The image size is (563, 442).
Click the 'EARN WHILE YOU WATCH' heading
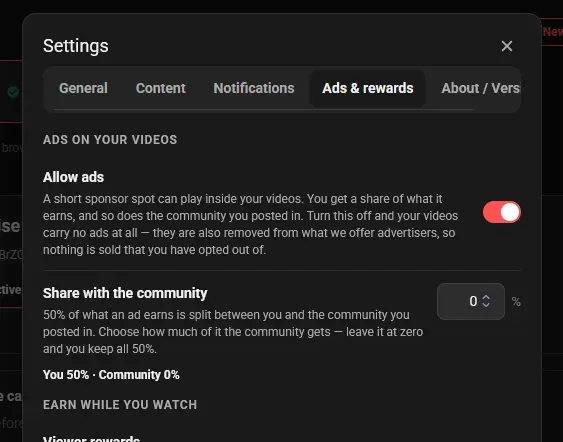pyautogui.click(x=120, y=405)
